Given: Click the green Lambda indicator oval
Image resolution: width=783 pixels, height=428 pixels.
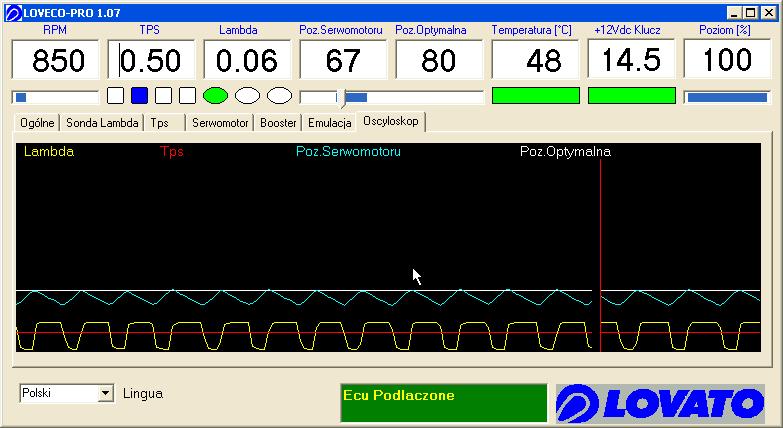Looking at the screenshot, I should pos(215,95).
